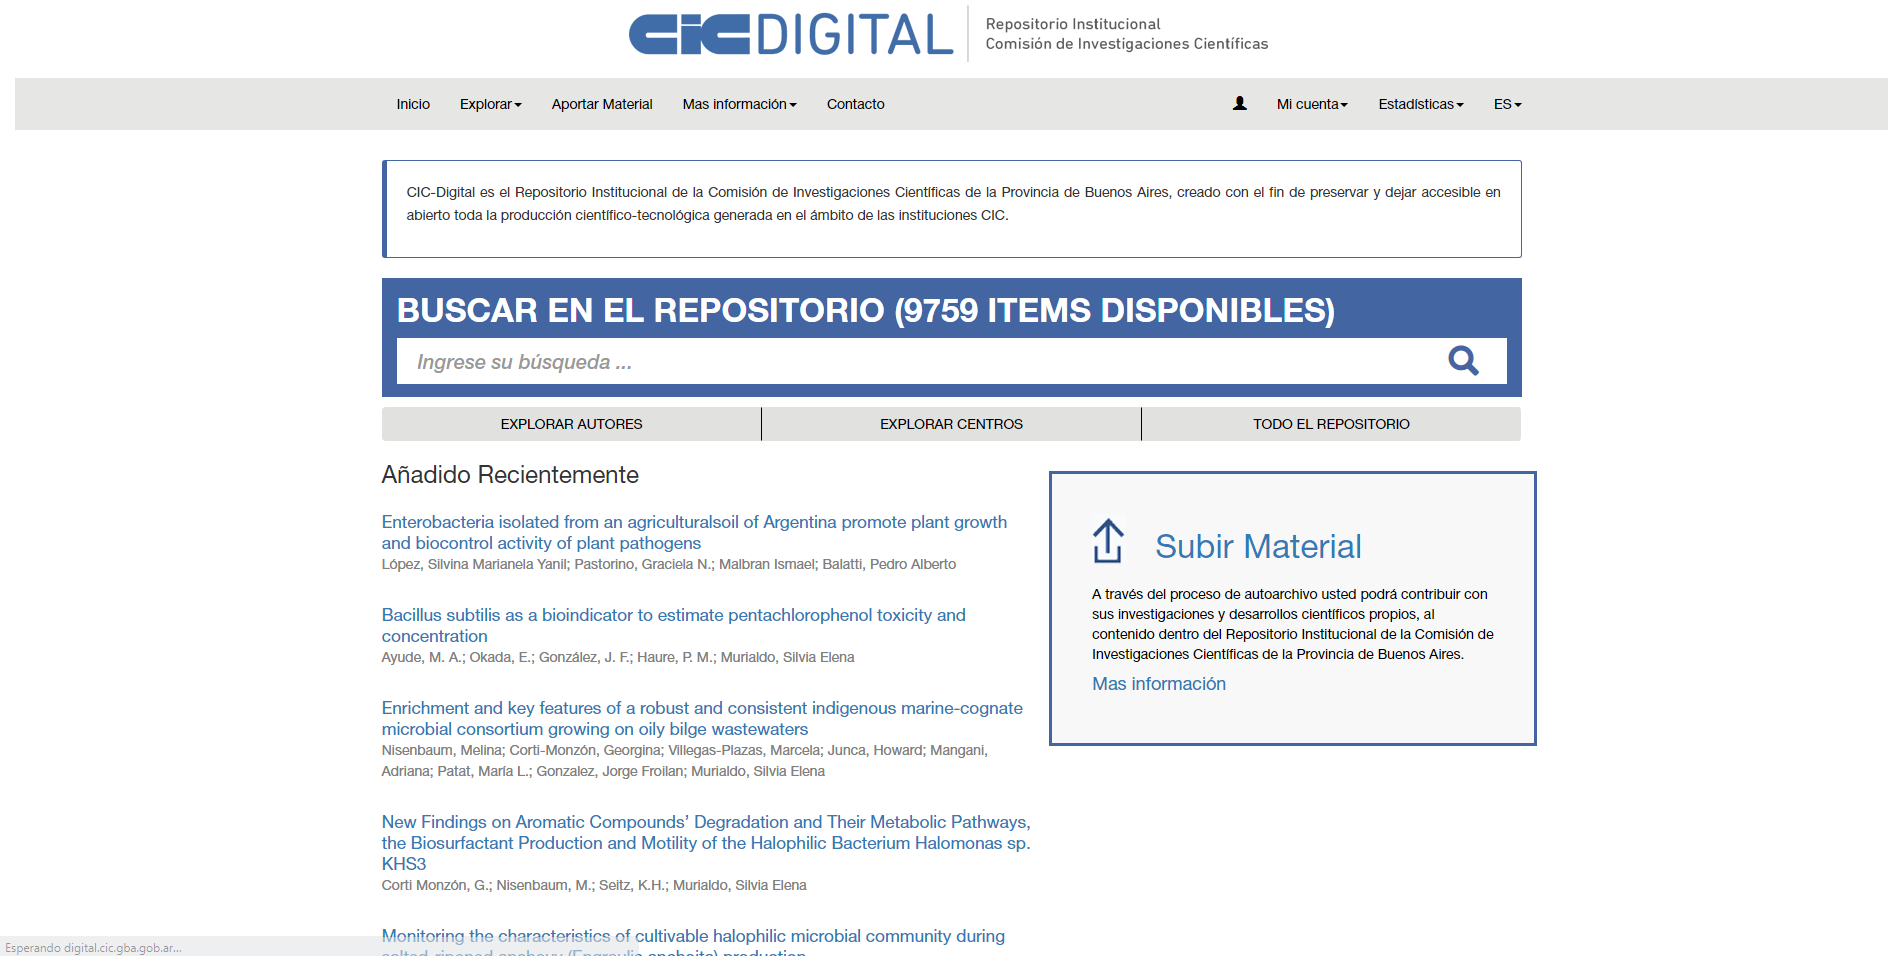This screenshot has height=956, width=1902.
Task: Click the authors line starting Ayude, M. A.
Action: [618, 658]
